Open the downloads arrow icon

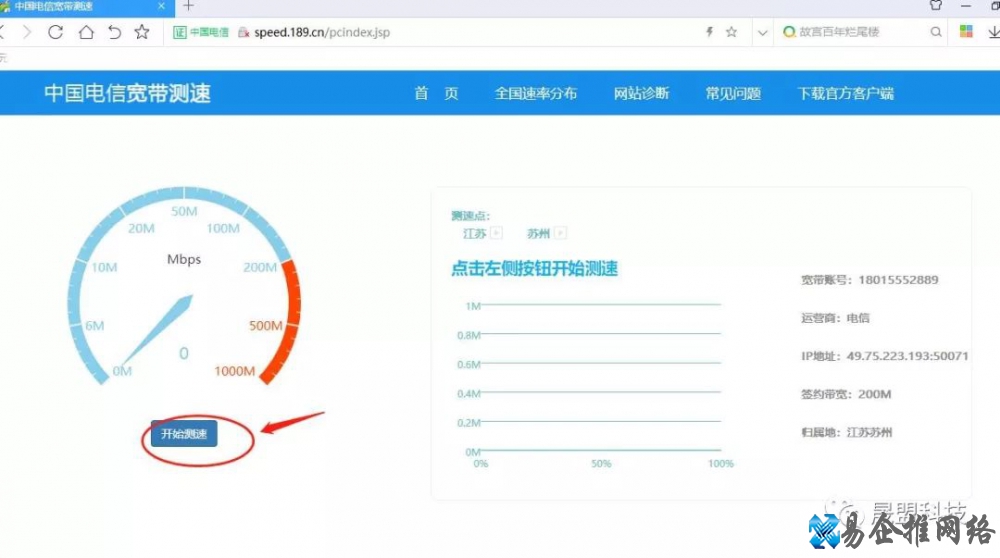(x=994, y=32)
